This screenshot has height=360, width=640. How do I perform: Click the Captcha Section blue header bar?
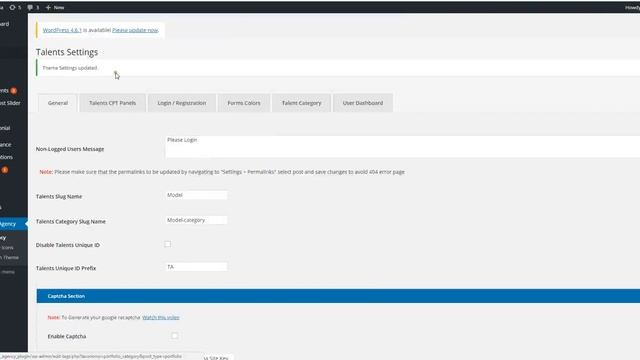[338, 296]
